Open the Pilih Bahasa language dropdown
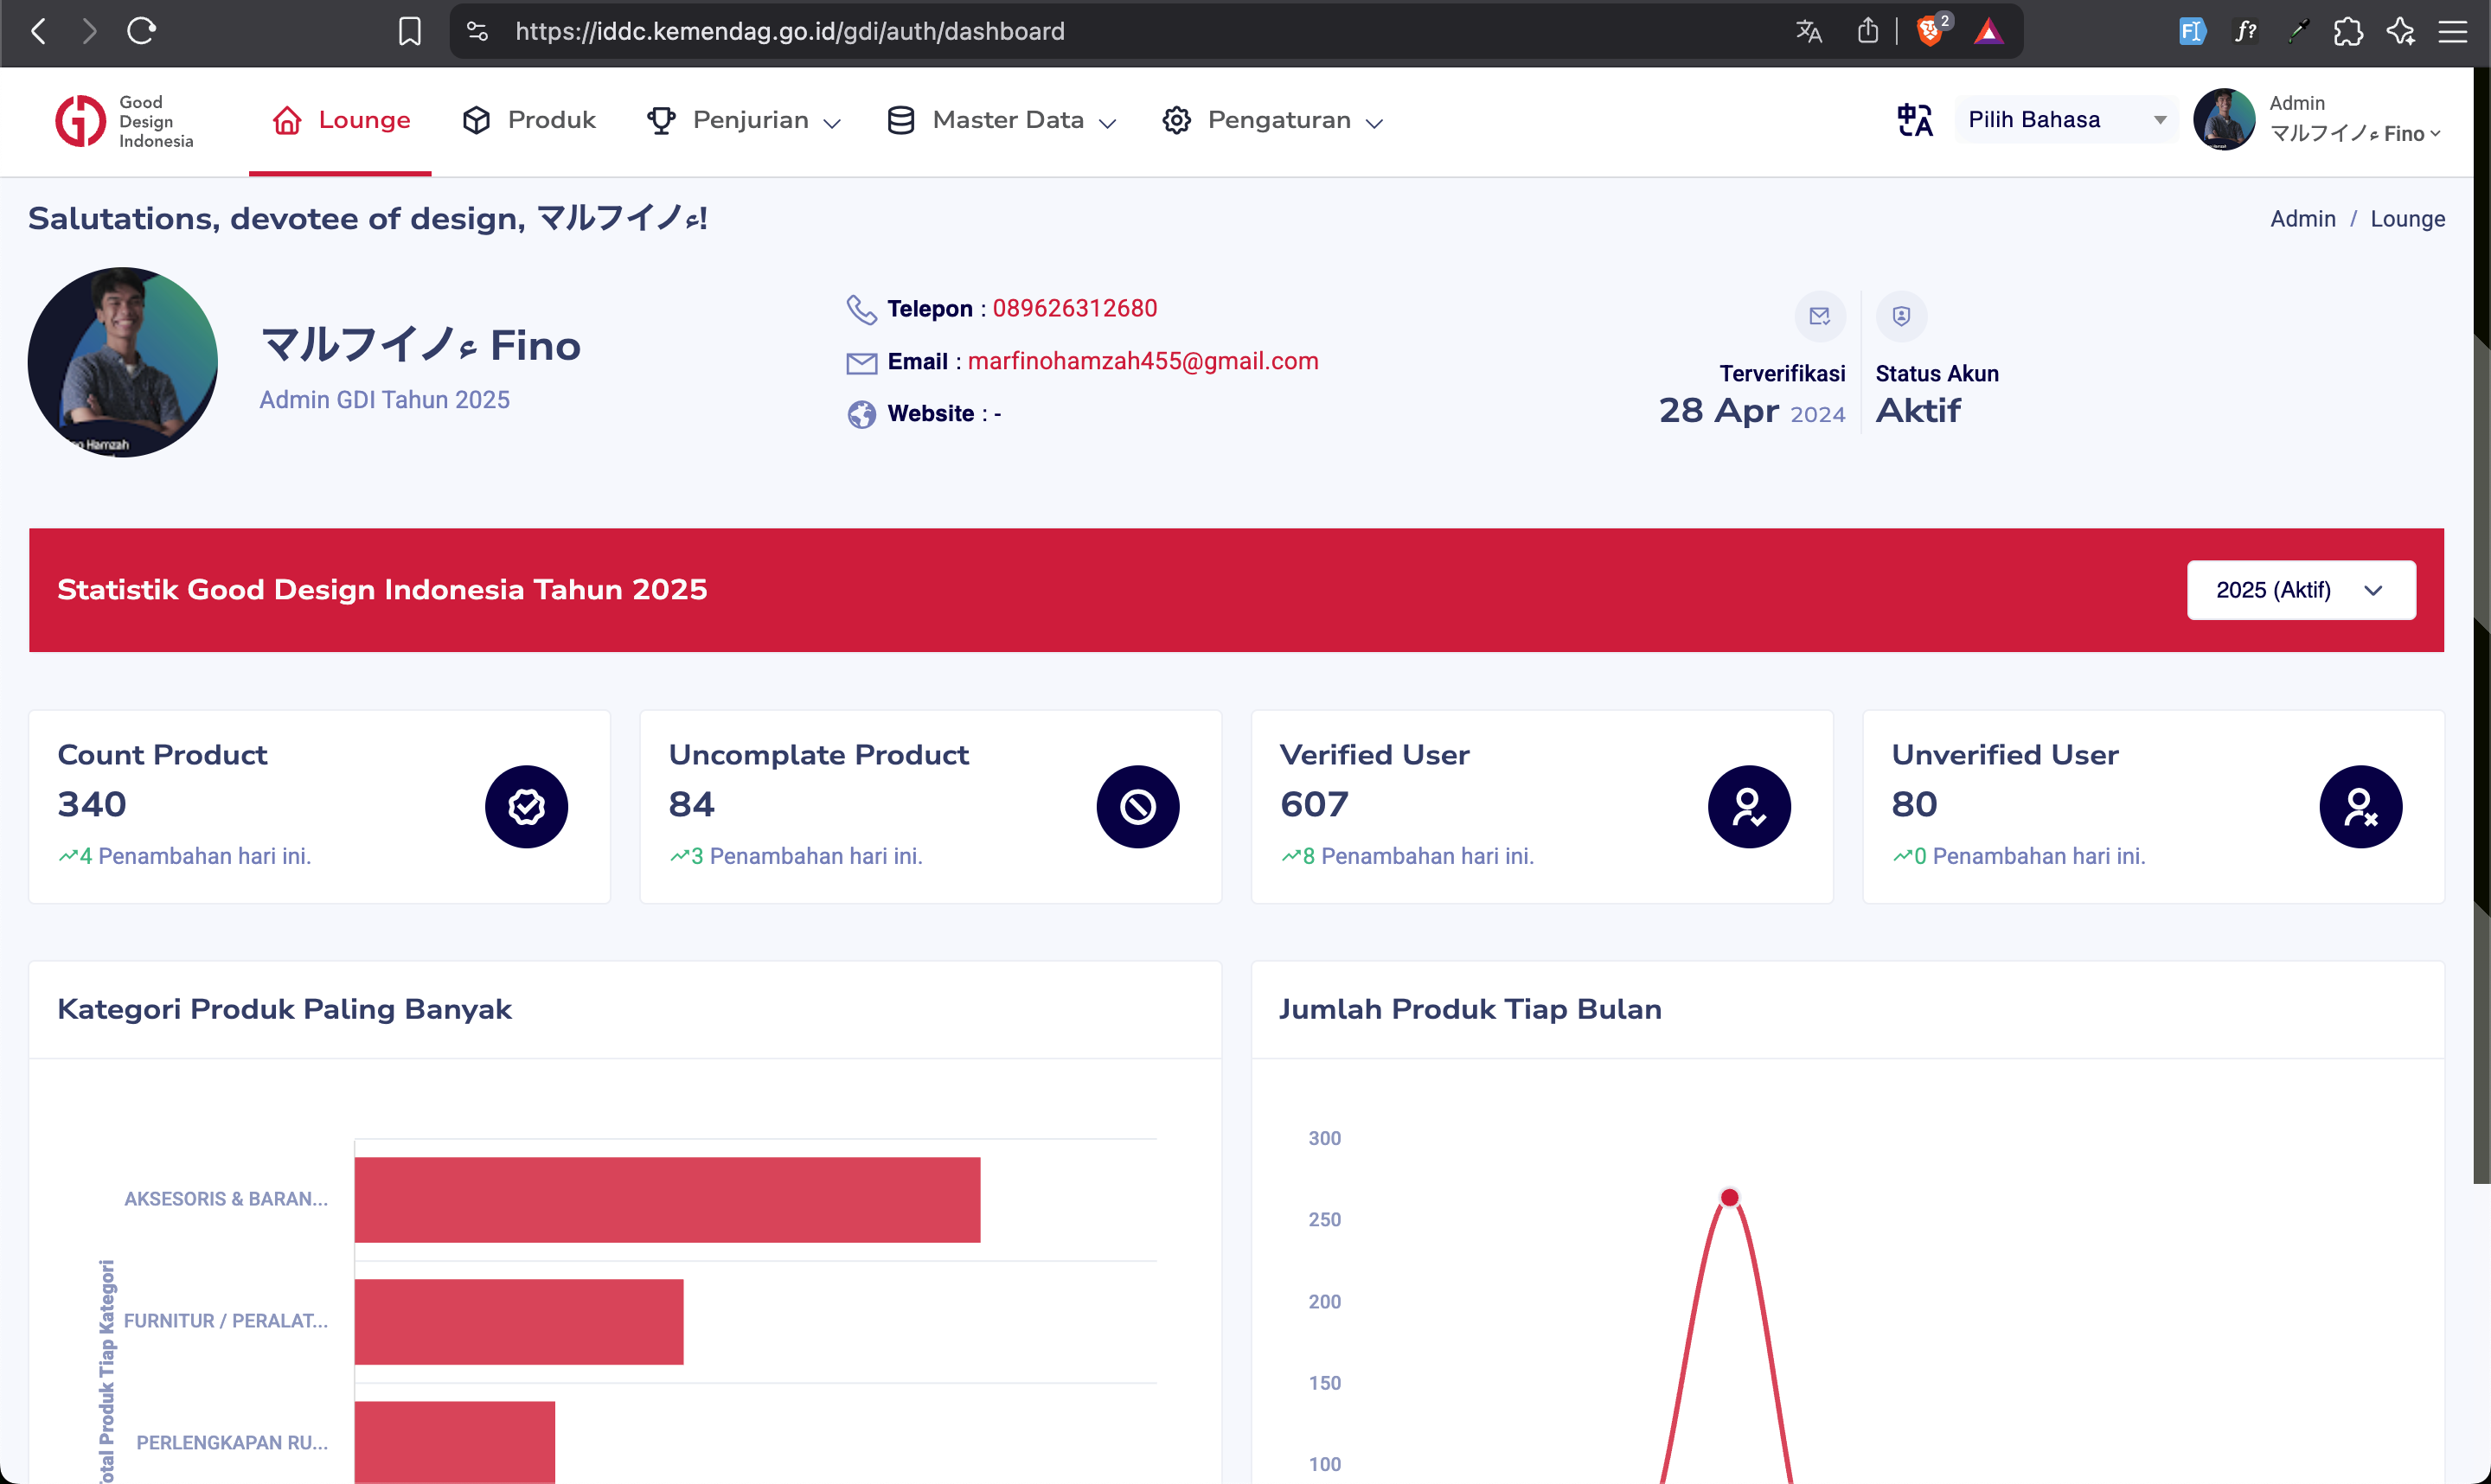Image resolution: width=2491 pixels, height=1484 pixels. point(2066,120)
